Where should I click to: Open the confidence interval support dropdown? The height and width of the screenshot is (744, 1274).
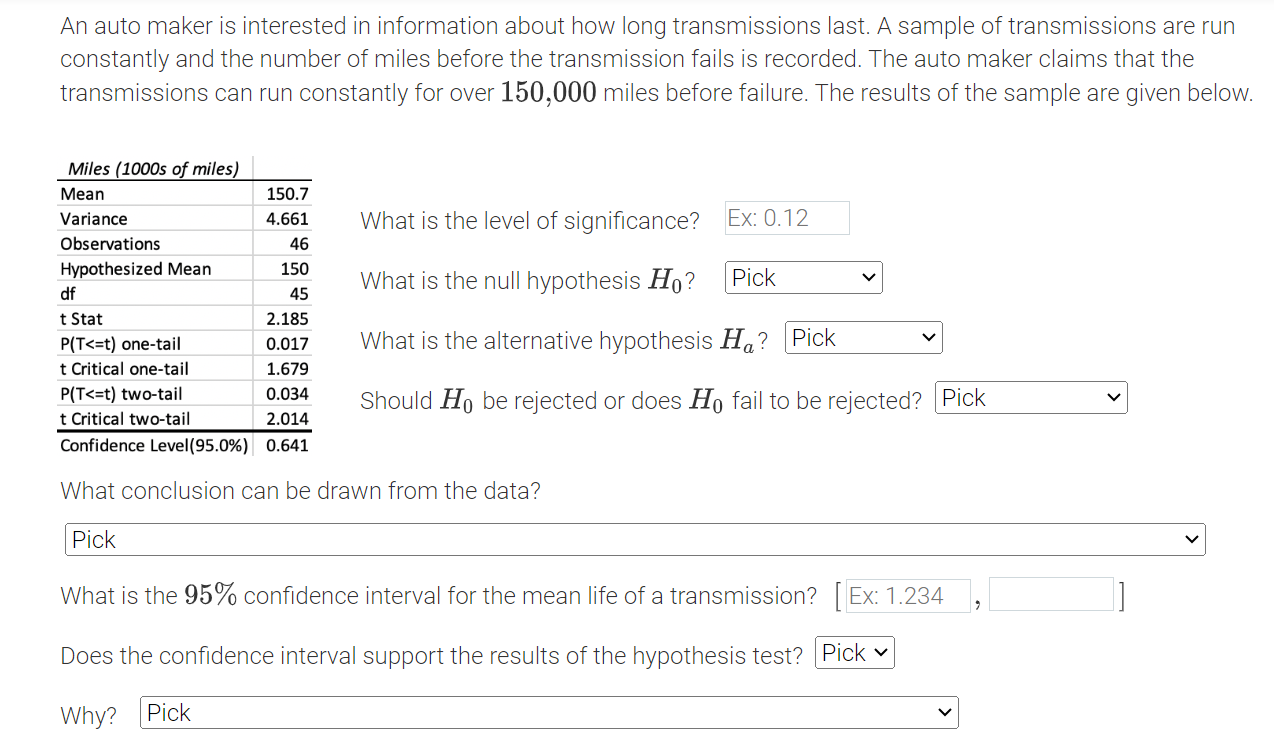(855, 653)
